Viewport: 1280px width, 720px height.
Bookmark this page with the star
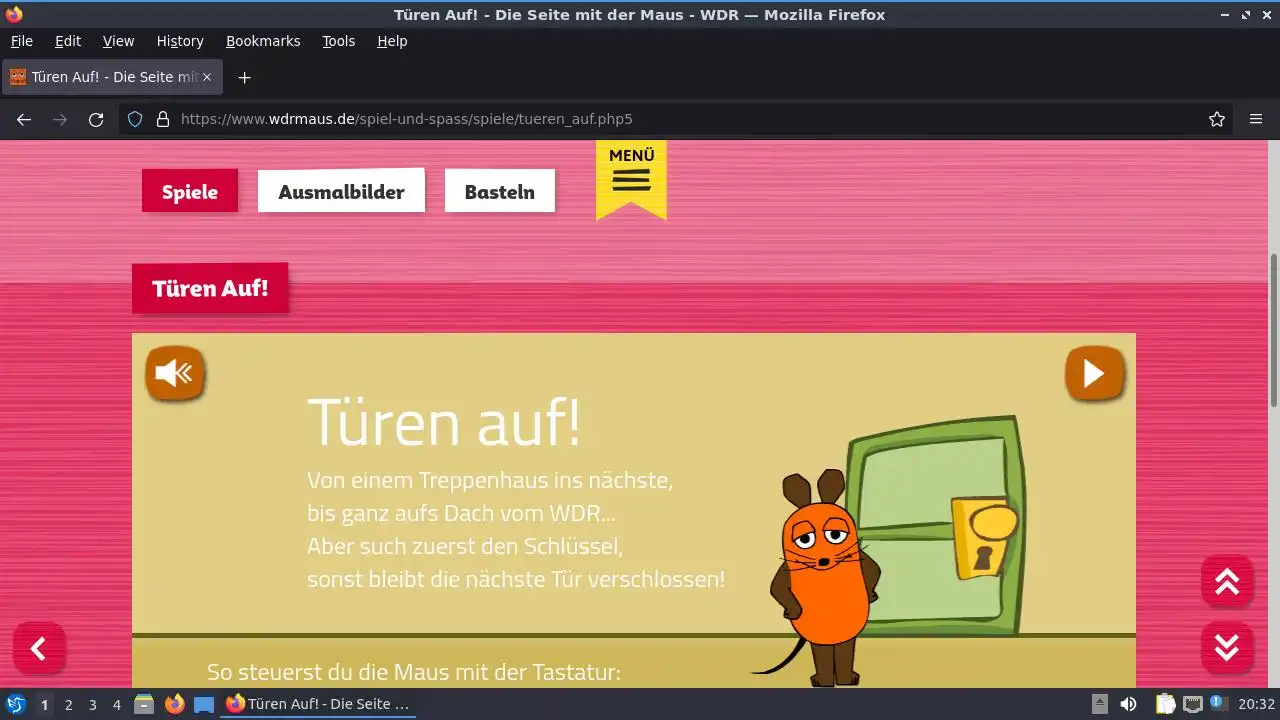click(1217, 119)
